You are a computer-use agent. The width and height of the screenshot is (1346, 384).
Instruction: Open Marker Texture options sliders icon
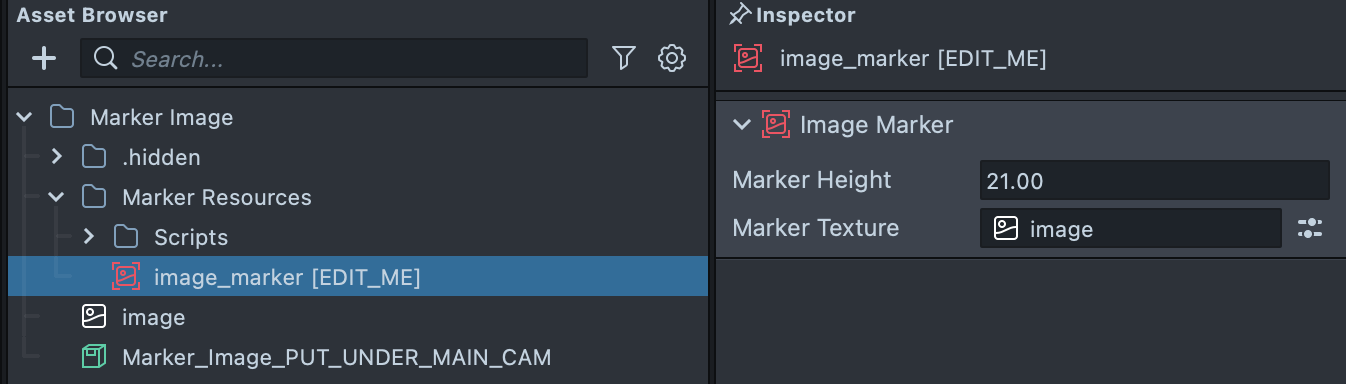1310,228
